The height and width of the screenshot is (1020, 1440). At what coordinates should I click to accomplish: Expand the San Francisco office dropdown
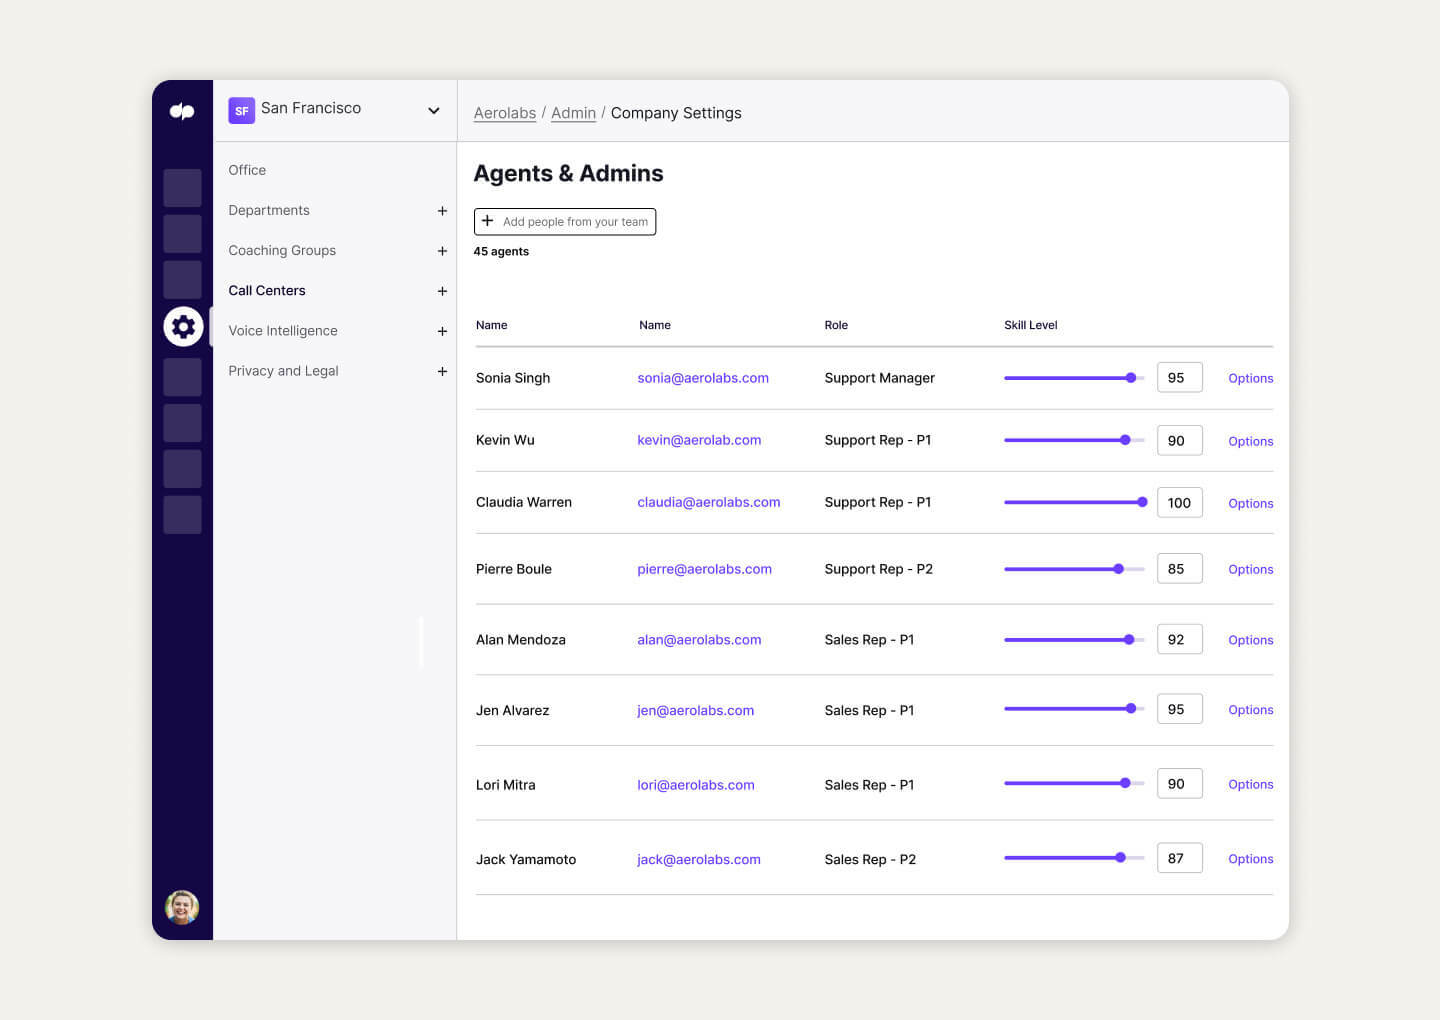[433, 110]
